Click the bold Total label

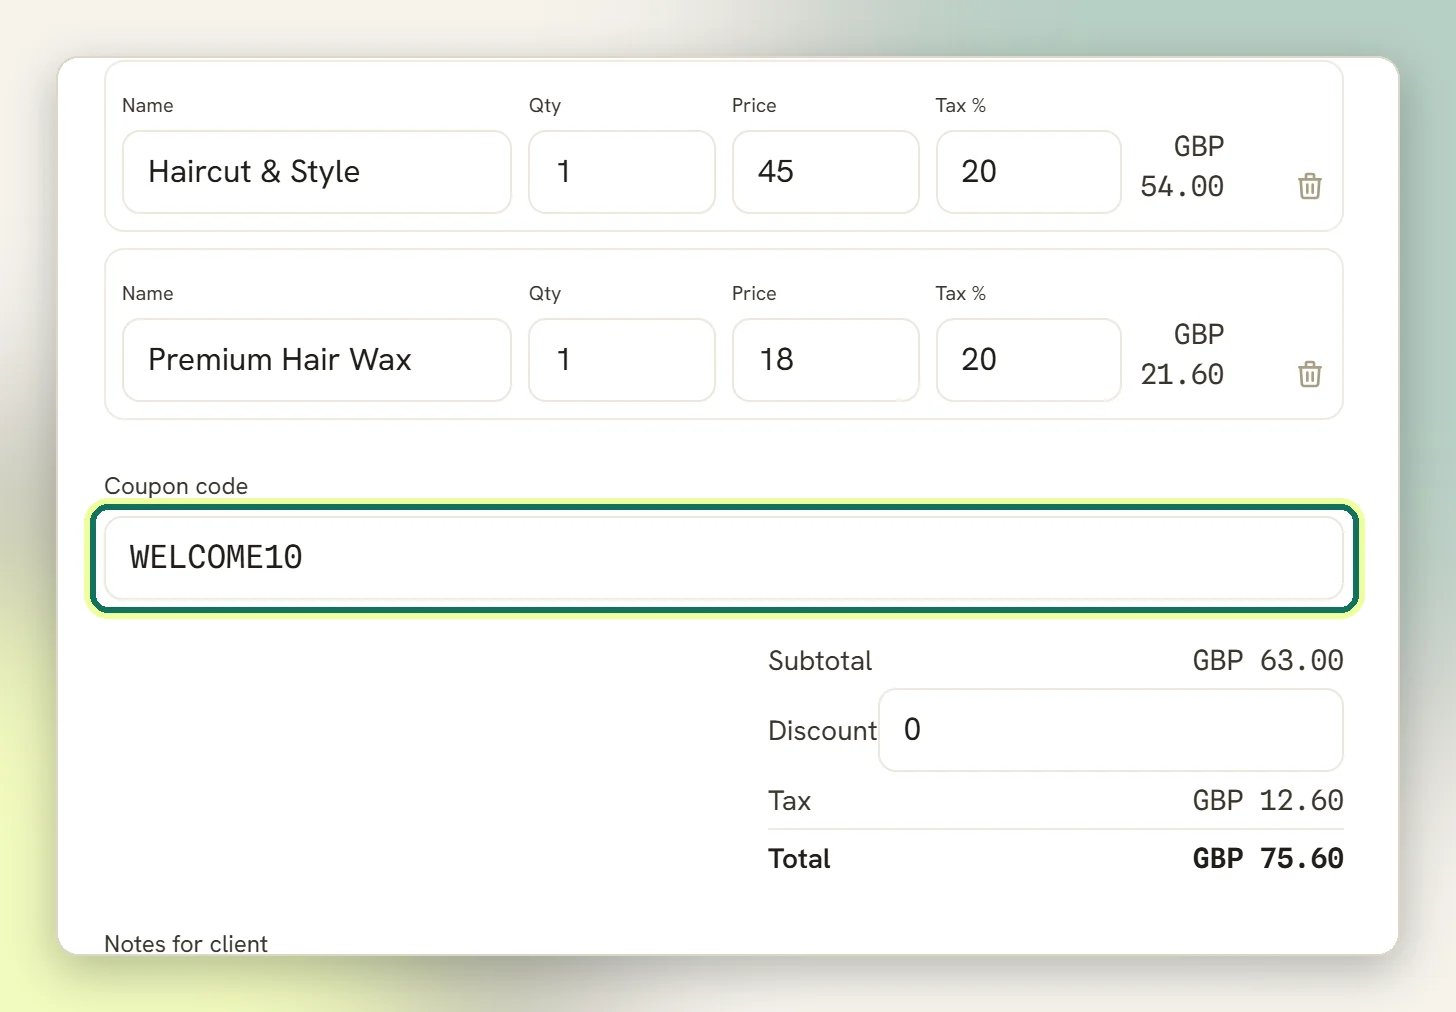[x=799, y=859]
